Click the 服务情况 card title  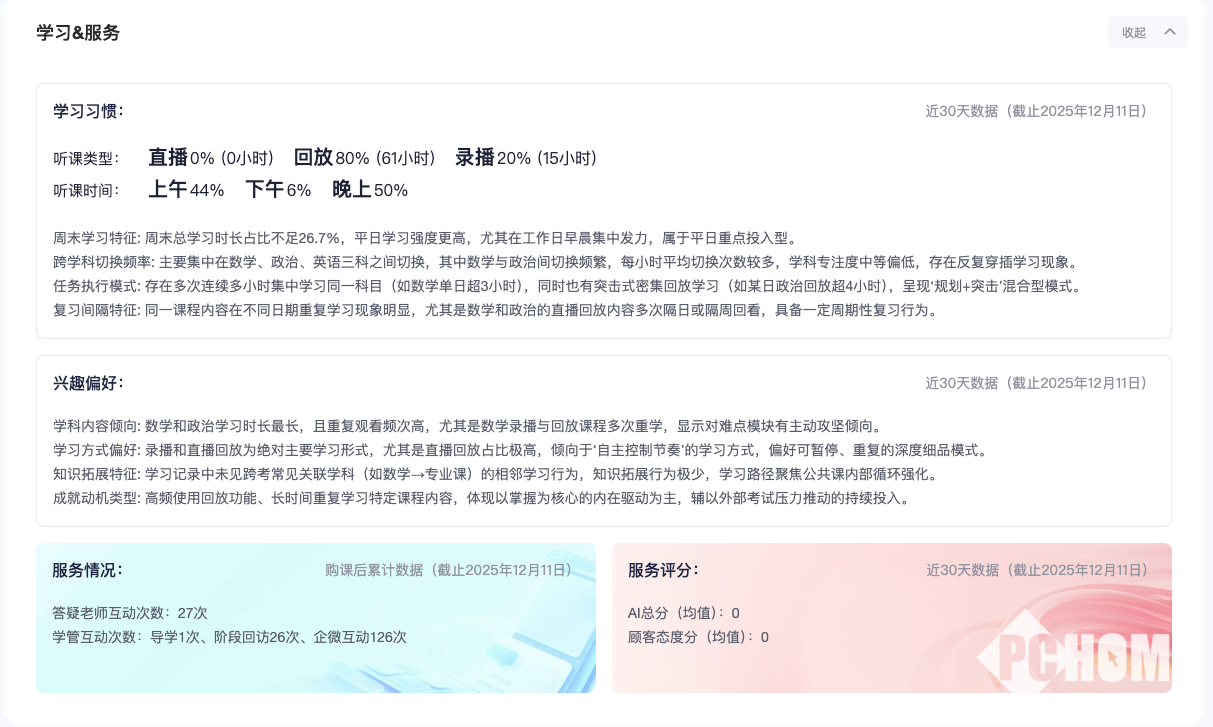click(x=87, y=571)
